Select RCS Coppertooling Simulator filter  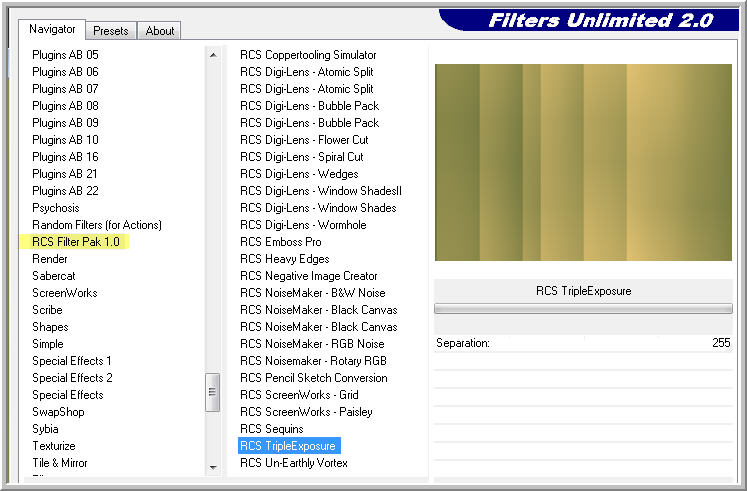click(x=308, y=55)
